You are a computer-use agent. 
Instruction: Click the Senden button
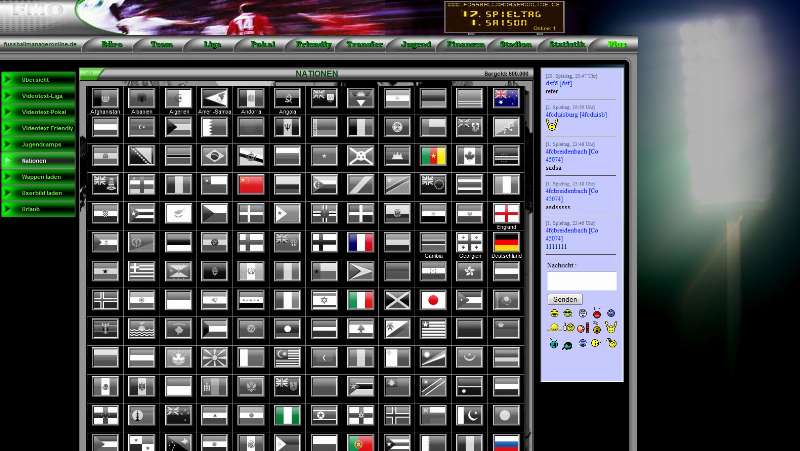click(x=565, y=299)
